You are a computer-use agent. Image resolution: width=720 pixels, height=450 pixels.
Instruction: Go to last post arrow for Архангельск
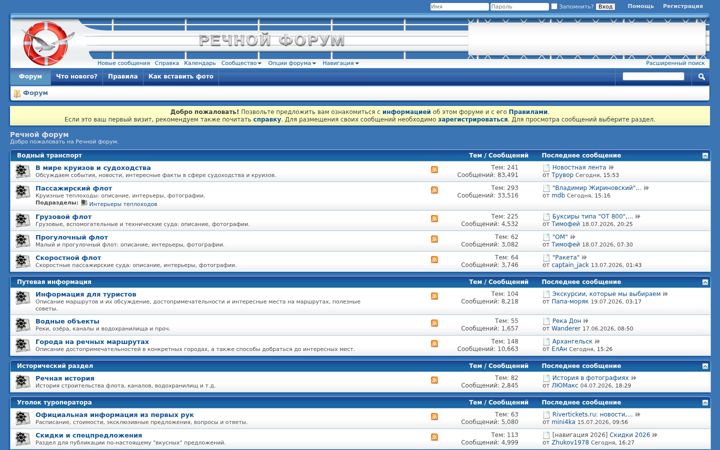coord(597,342)
